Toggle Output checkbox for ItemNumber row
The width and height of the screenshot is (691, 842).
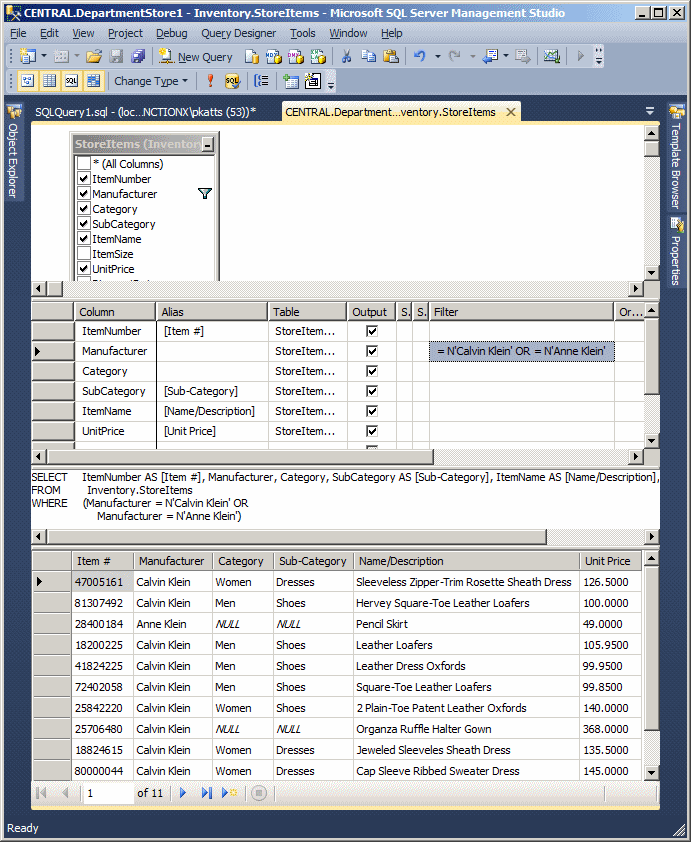372,331
